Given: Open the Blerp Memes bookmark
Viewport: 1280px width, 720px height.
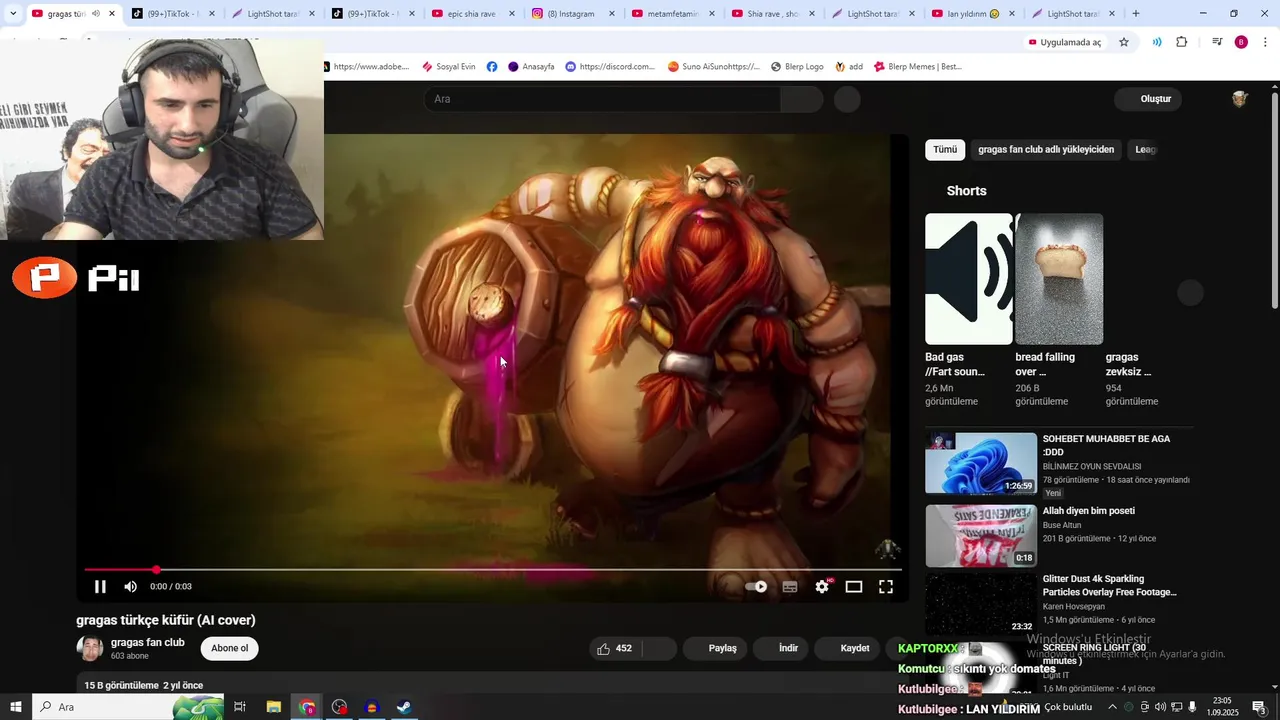Looking at the screenshot, I should [918, 67].
